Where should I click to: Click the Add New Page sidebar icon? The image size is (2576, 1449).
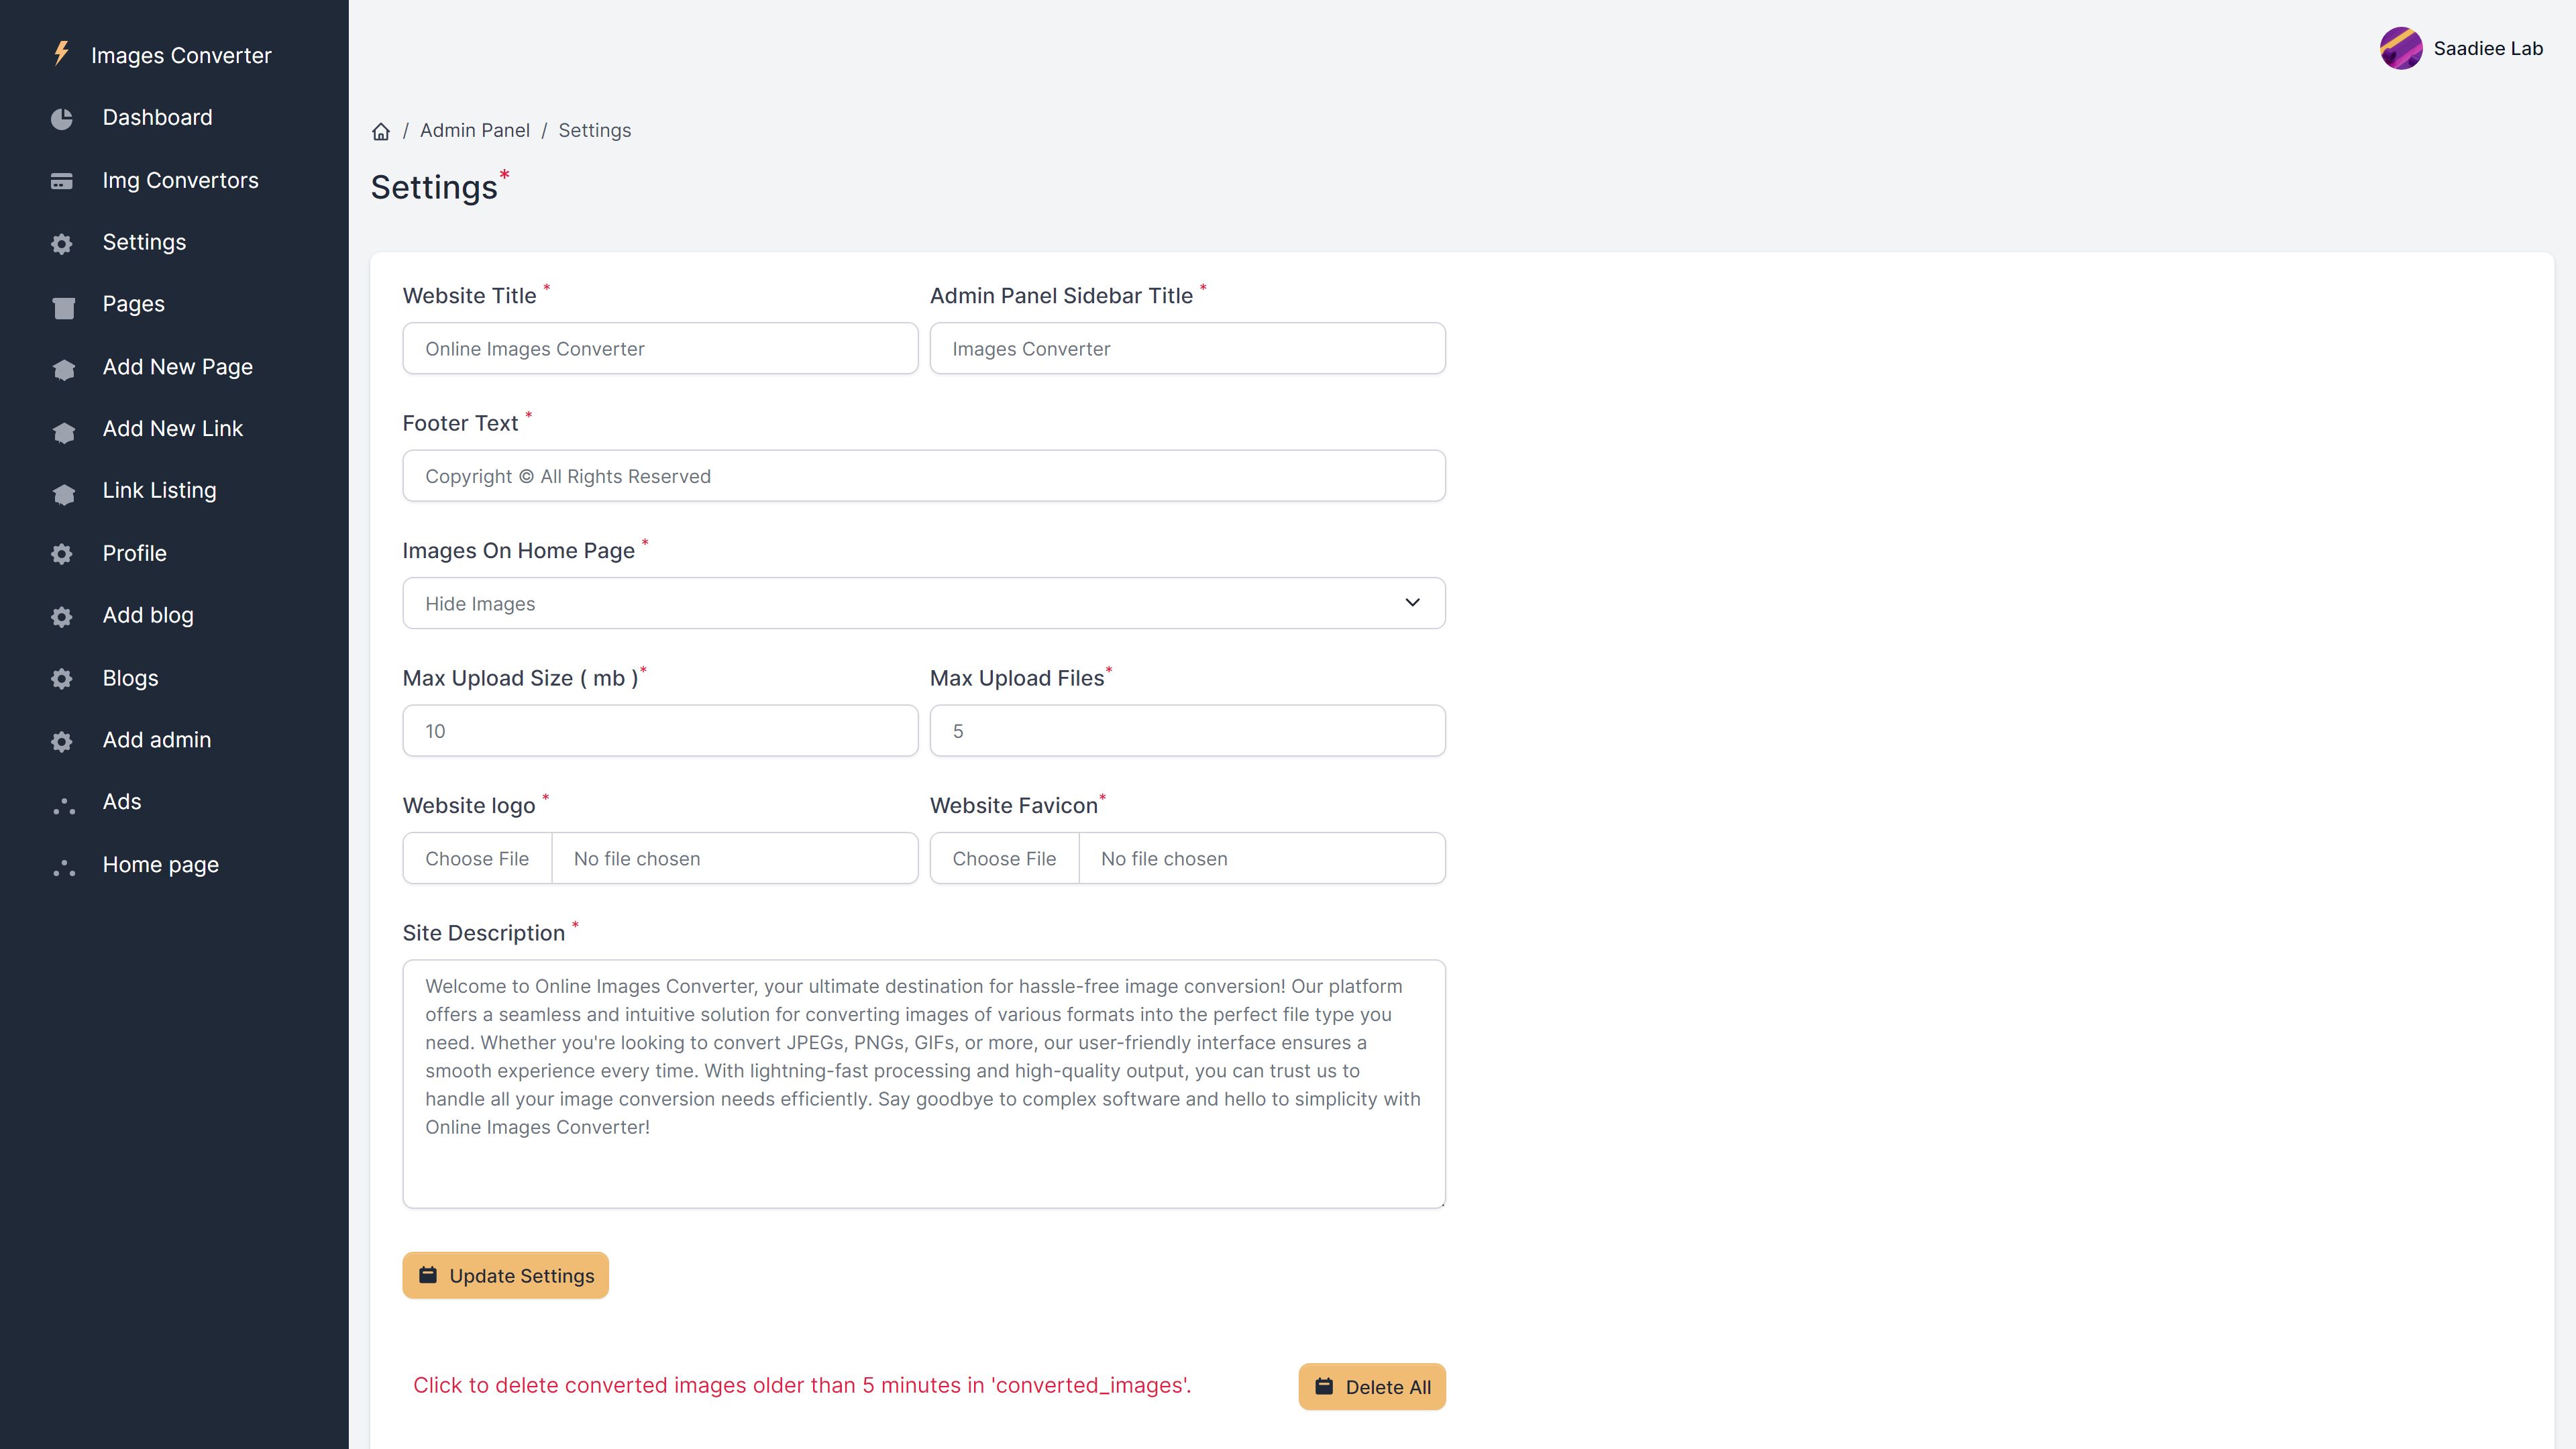click(x=63, y=369)
